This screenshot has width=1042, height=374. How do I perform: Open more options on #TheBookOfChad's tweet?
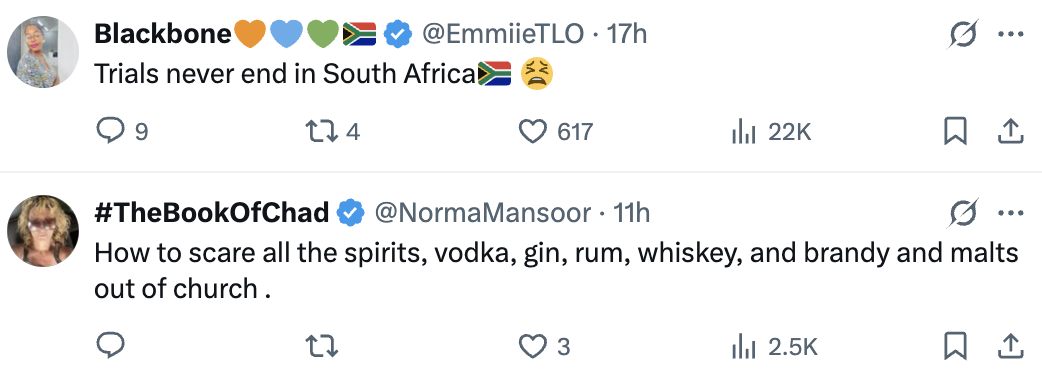click(x=1011, y=213)
